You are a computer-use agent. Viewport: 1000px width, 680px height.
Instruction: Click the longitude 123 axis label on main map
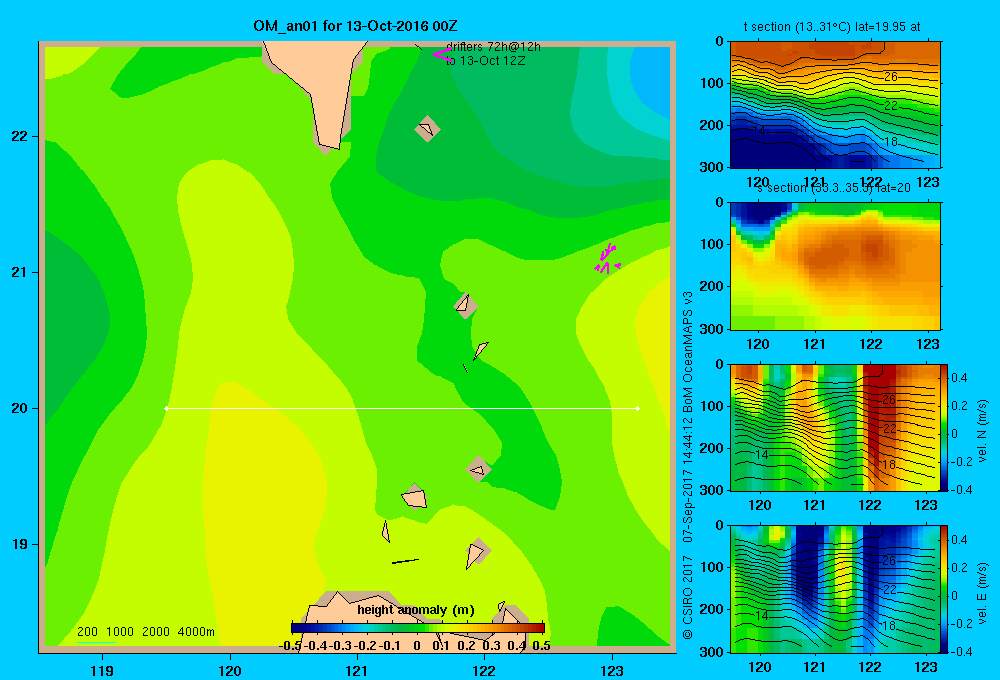tap(612, 670)
